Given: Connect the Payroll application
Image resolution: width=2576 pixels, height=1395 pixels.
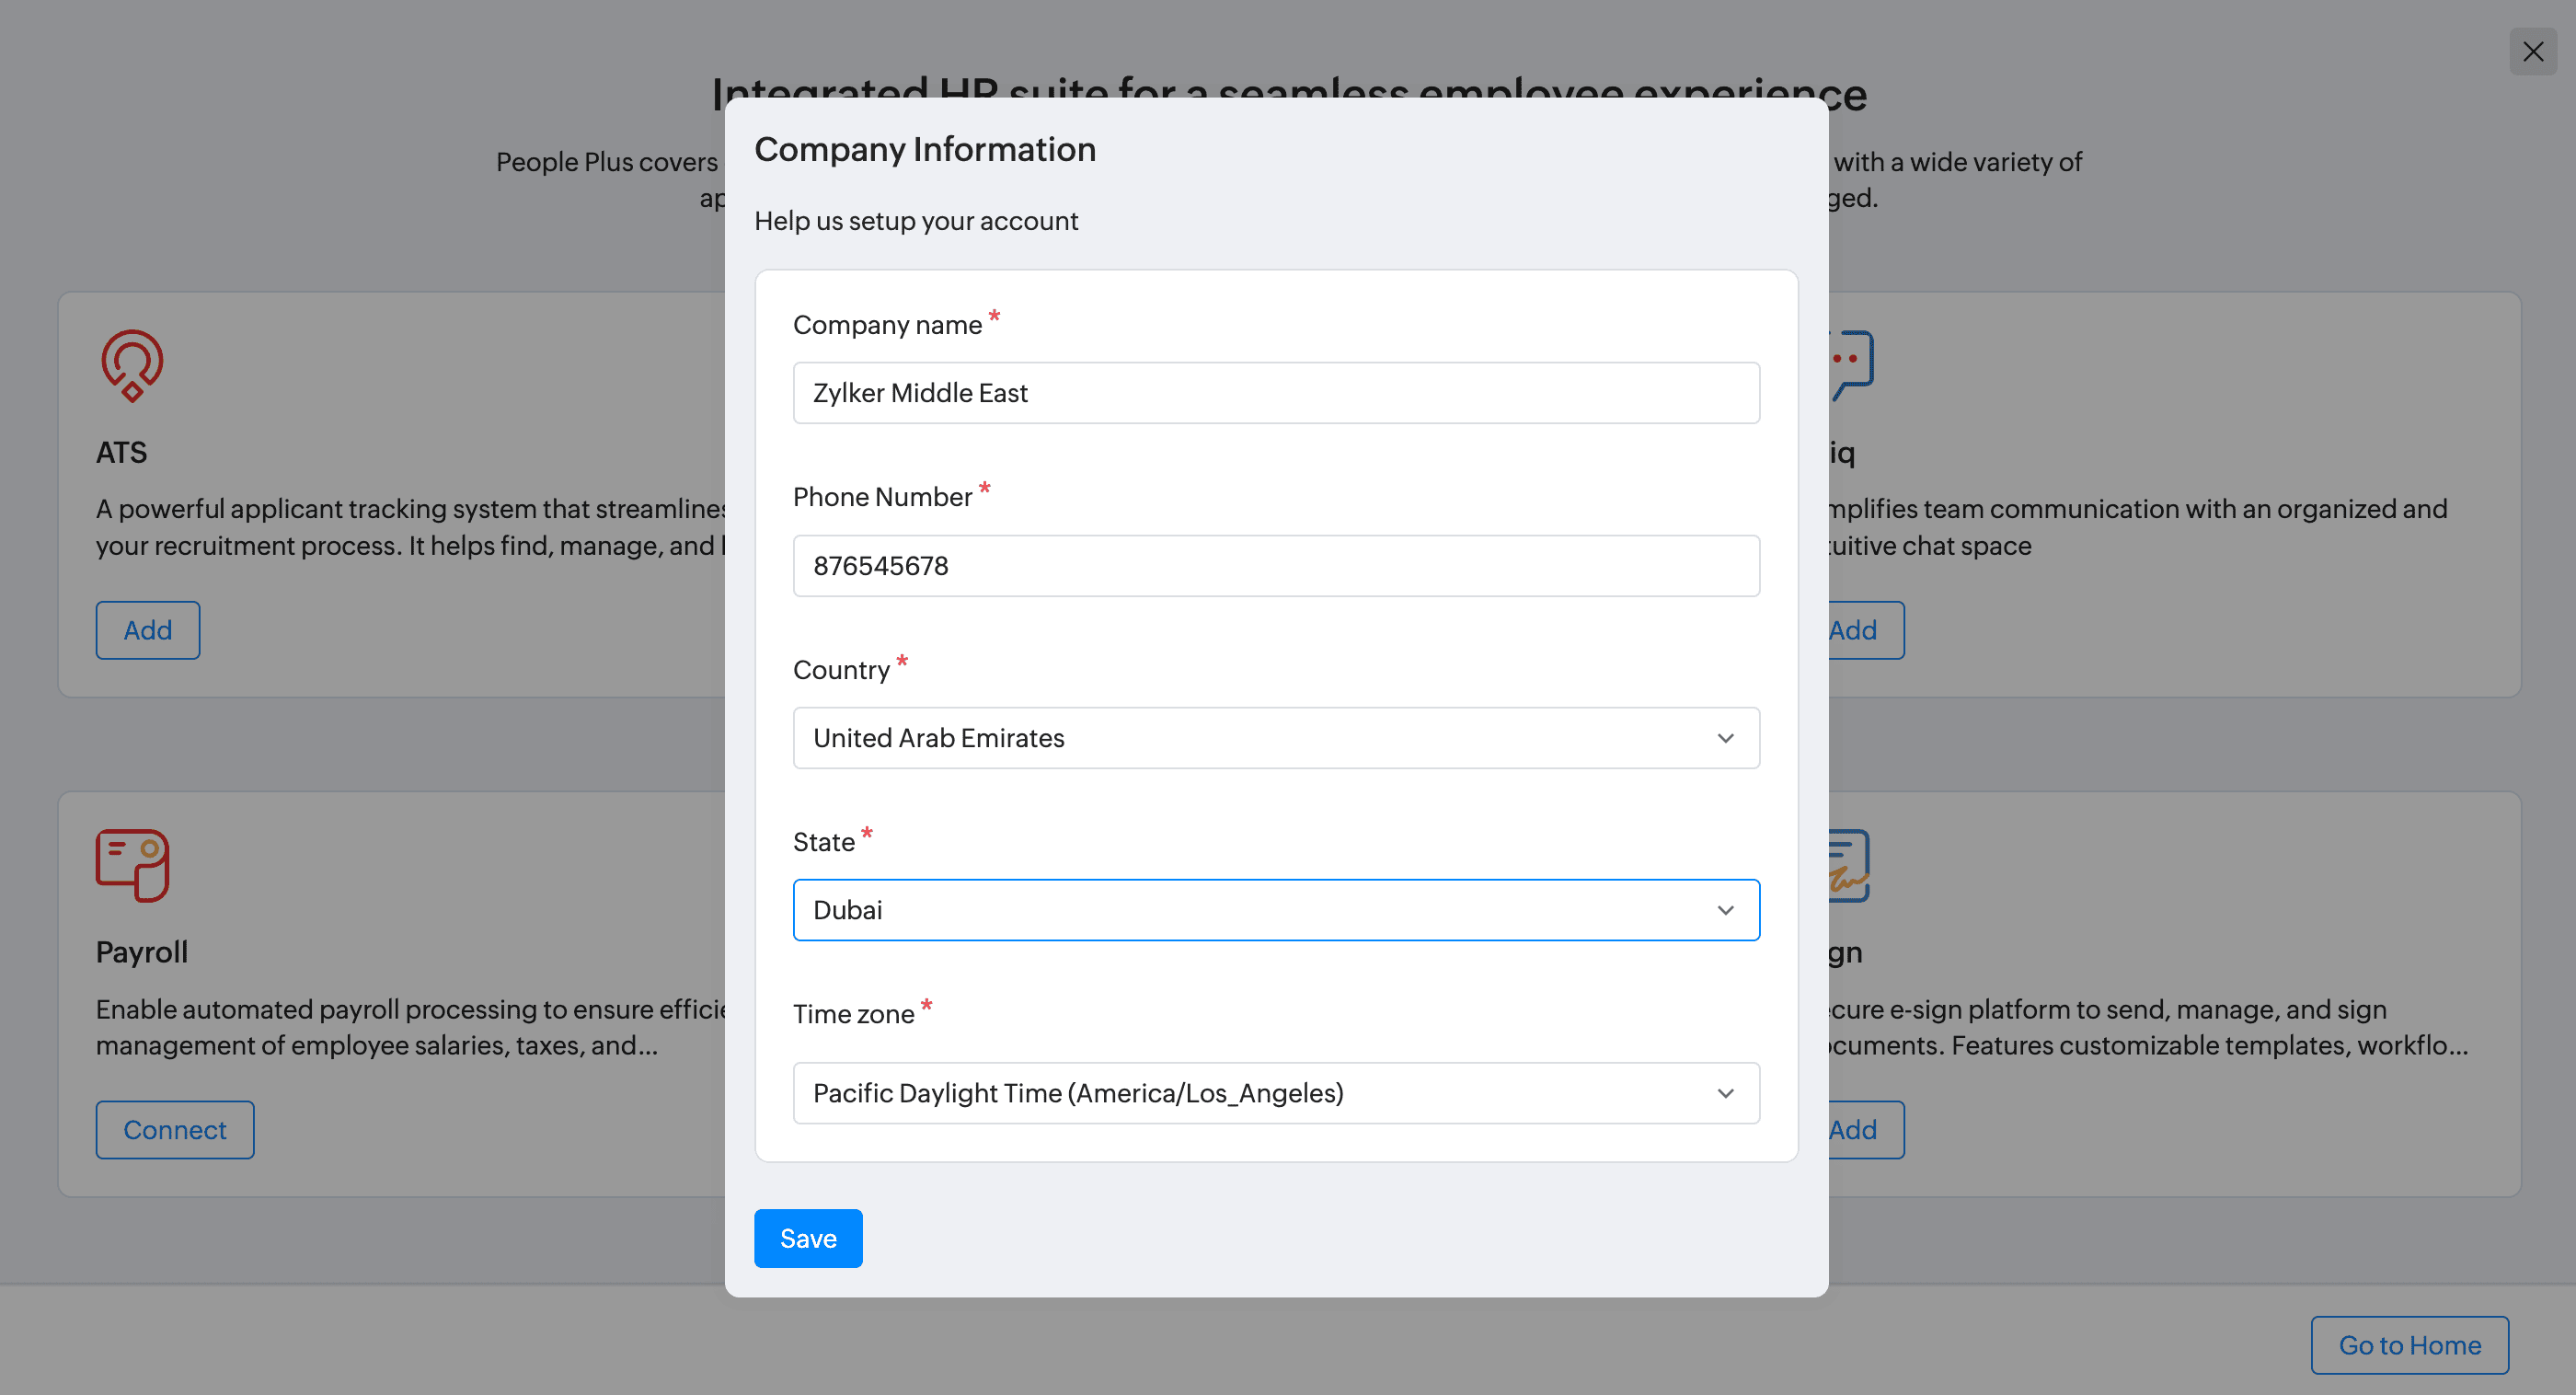Looking at the screenshot, I should (174, 1129).
